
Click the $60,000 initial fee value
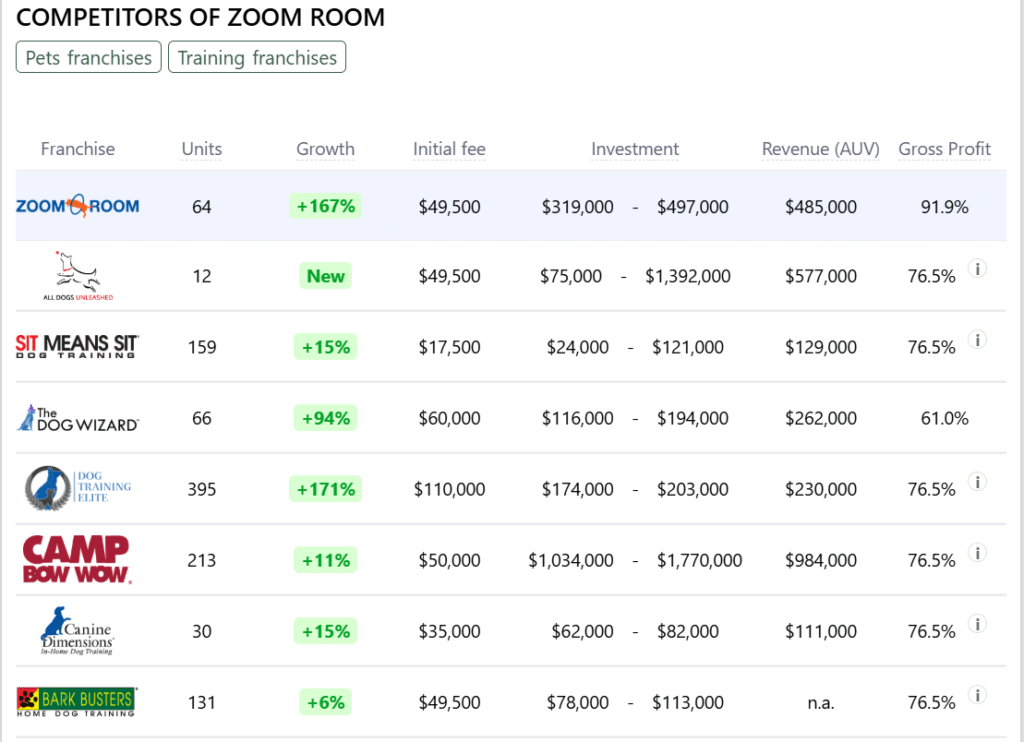449,418
